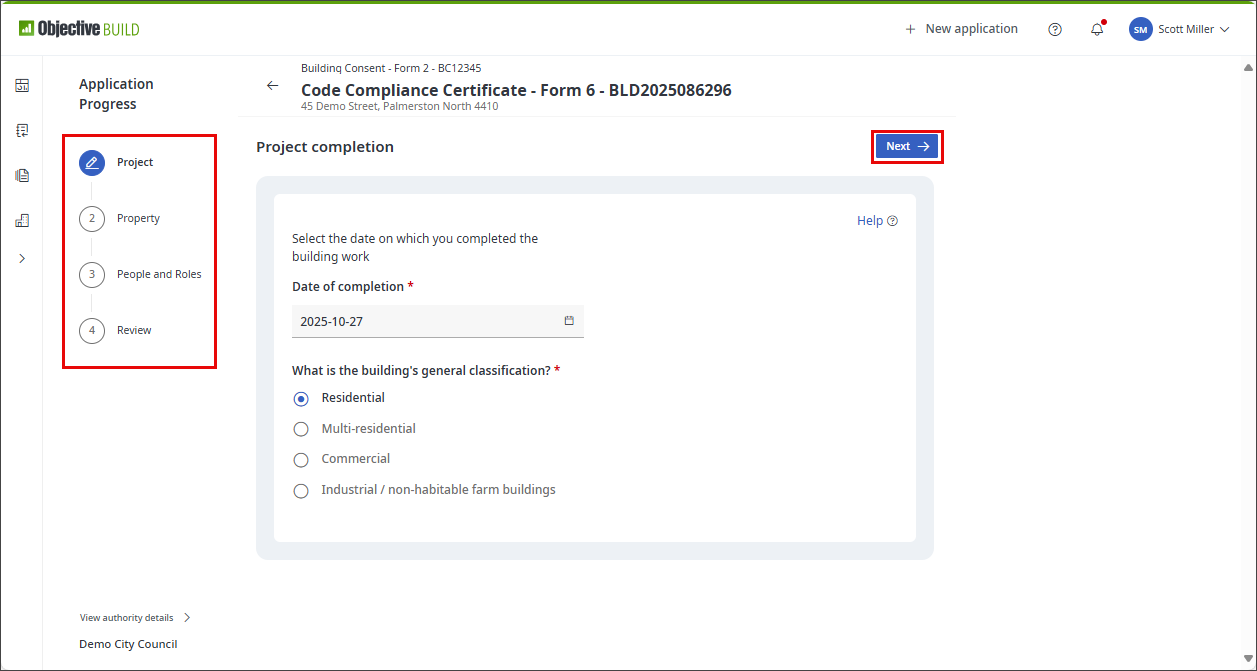Open the calendar picker for completion date
This screenshot has height=671, width=1257.
569,321
